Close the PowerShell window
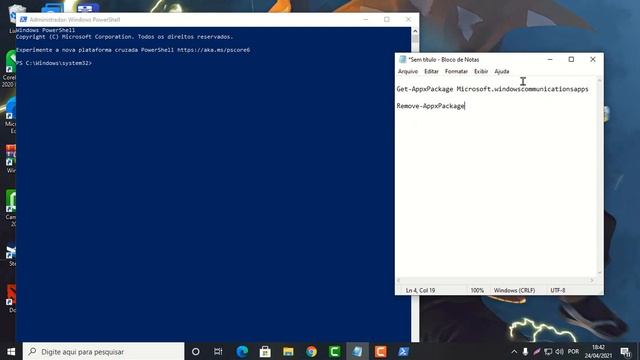This screenshot has height=360, width=640. 408,20
